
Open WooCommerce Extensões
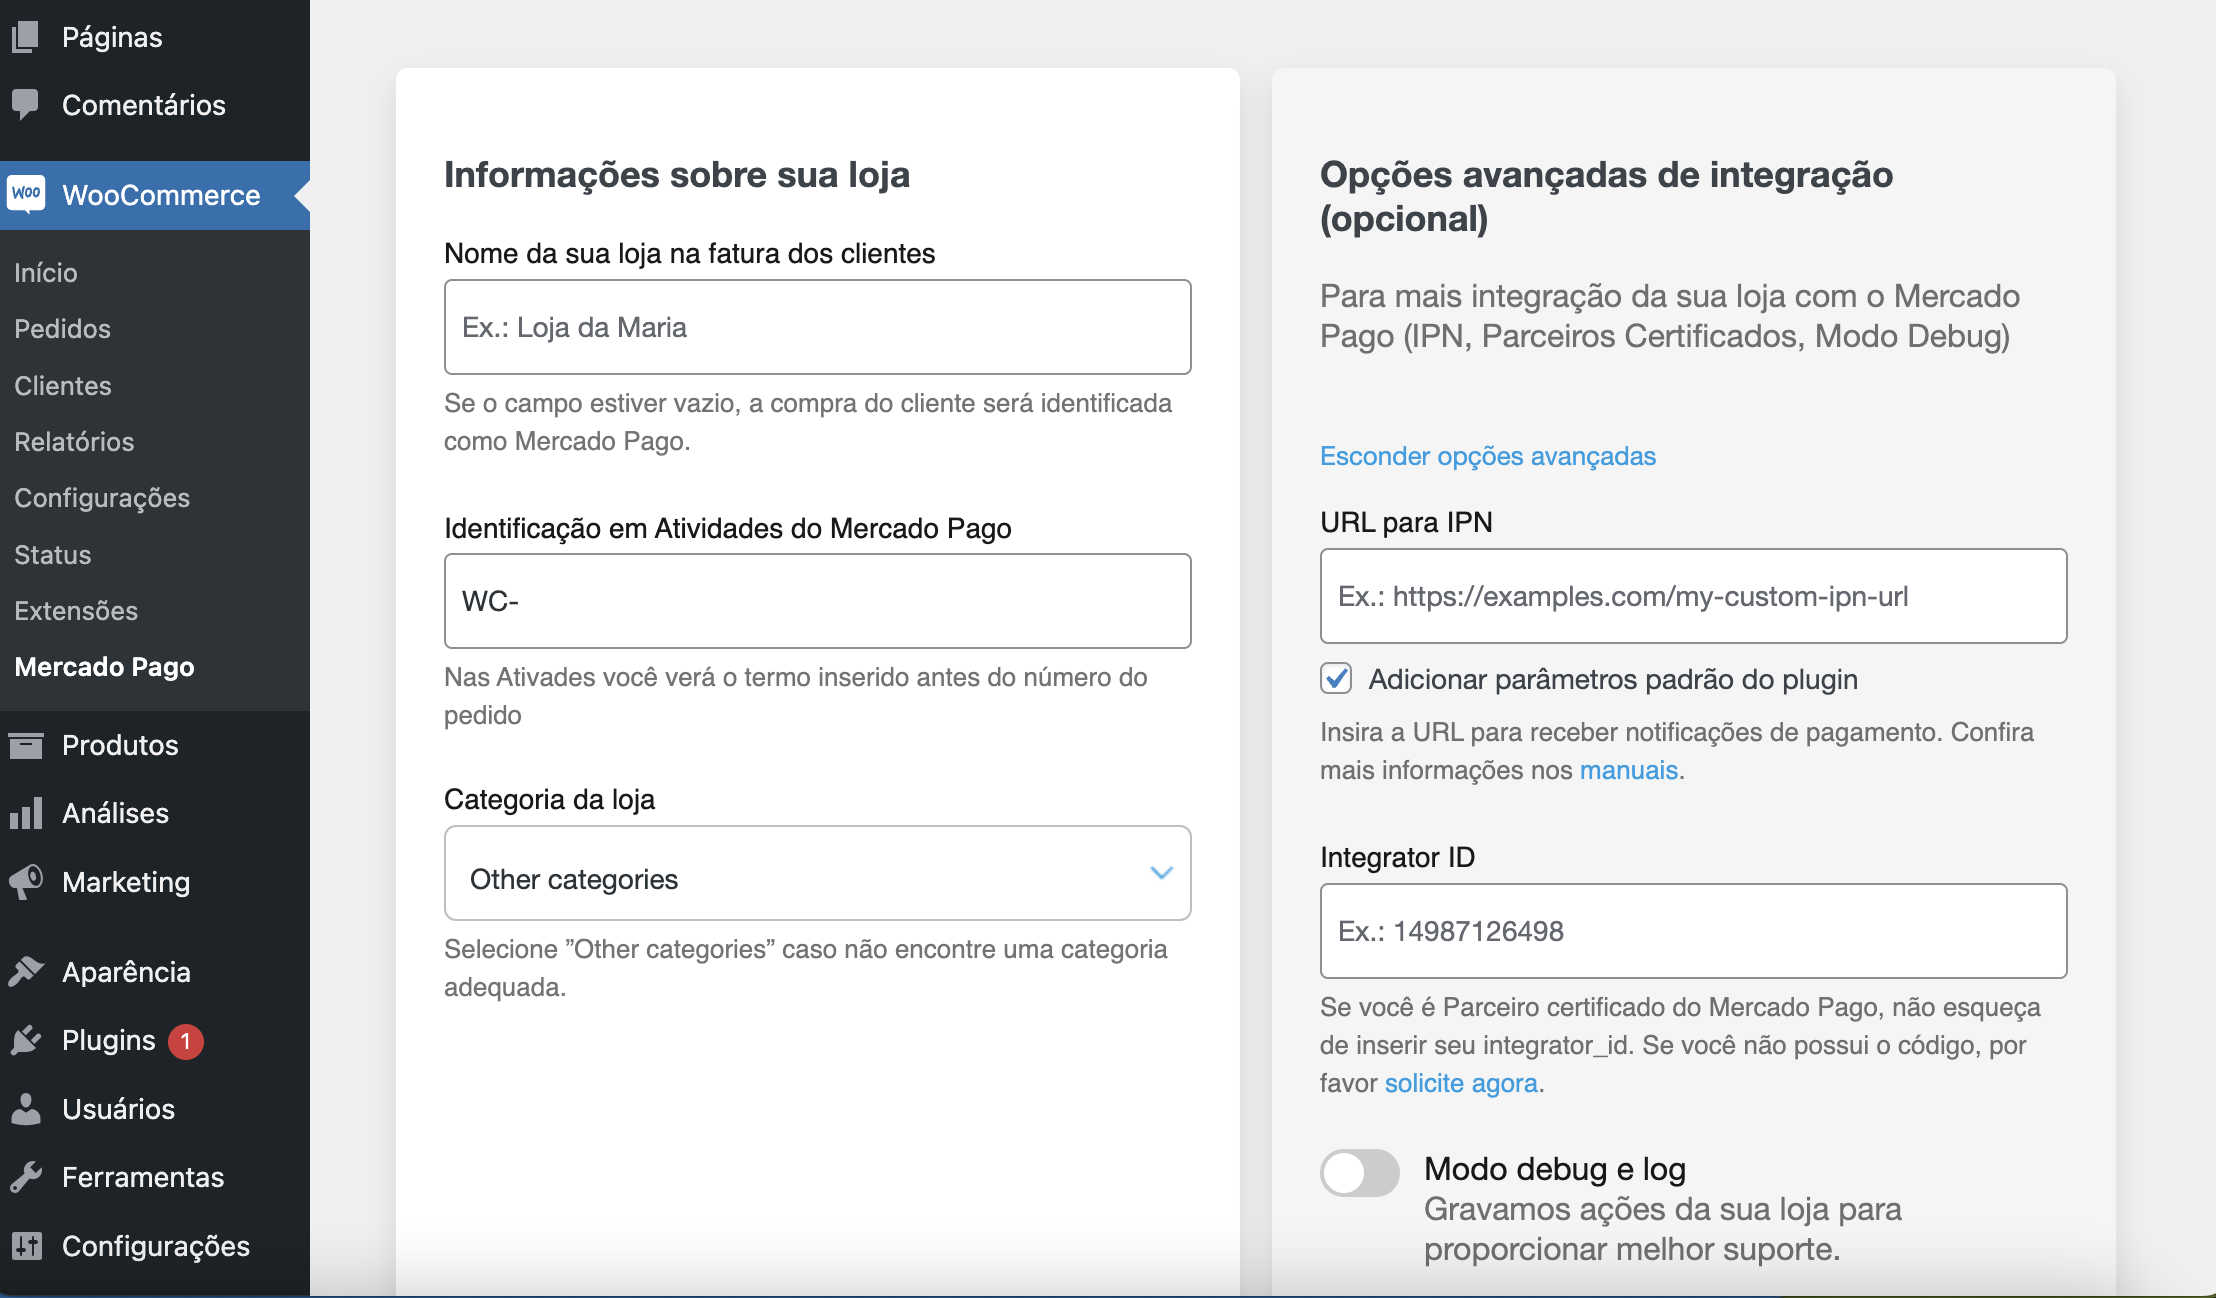[76, 611]
